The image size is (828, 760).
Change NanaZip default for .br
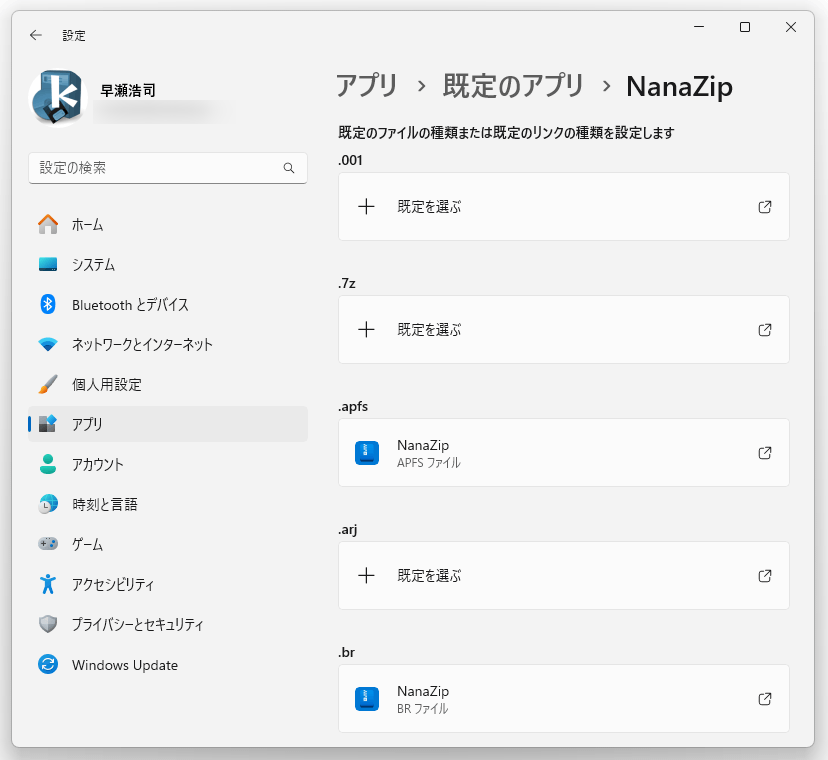click(563, 699)
